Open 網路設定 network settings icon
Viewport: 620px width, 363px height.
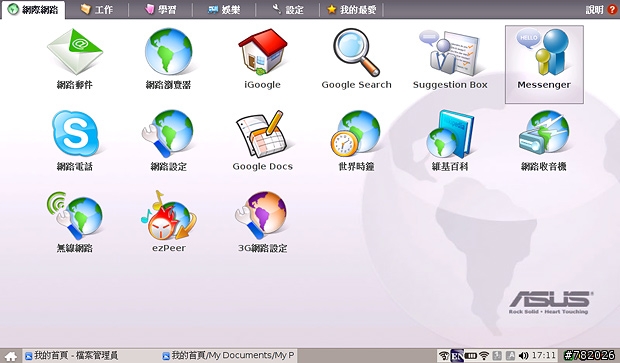168,134
